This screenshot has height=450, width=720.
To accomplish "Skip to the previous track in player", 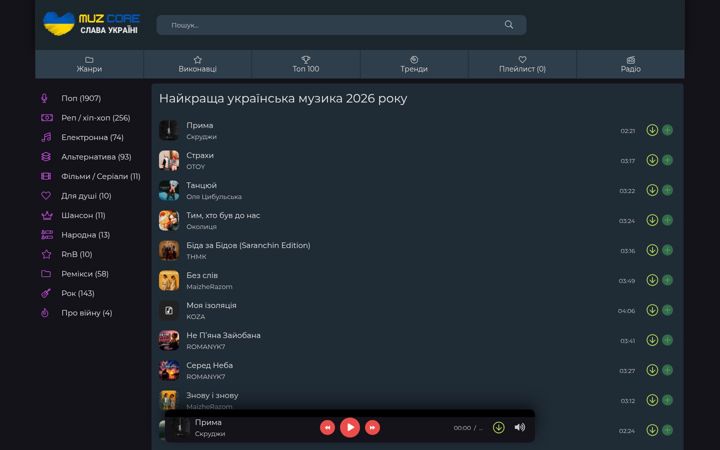I will [x=327, y=428].
